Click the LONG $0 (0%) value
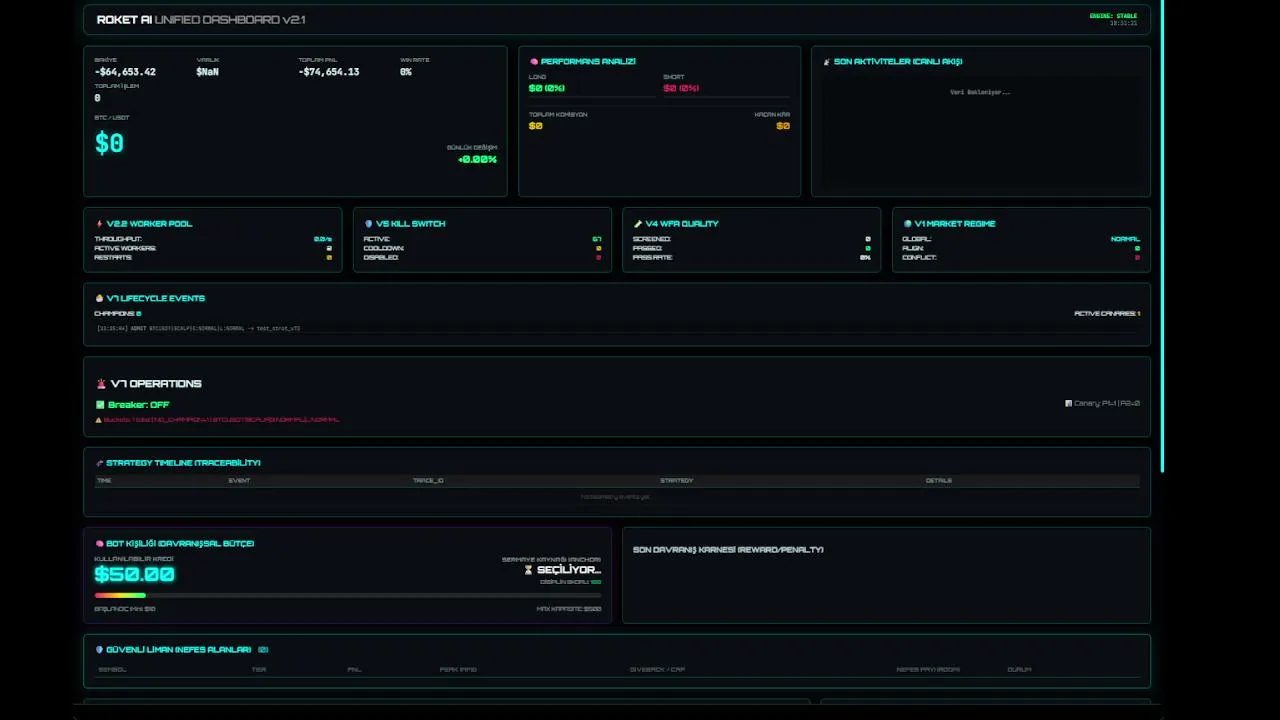 point(547,88)
